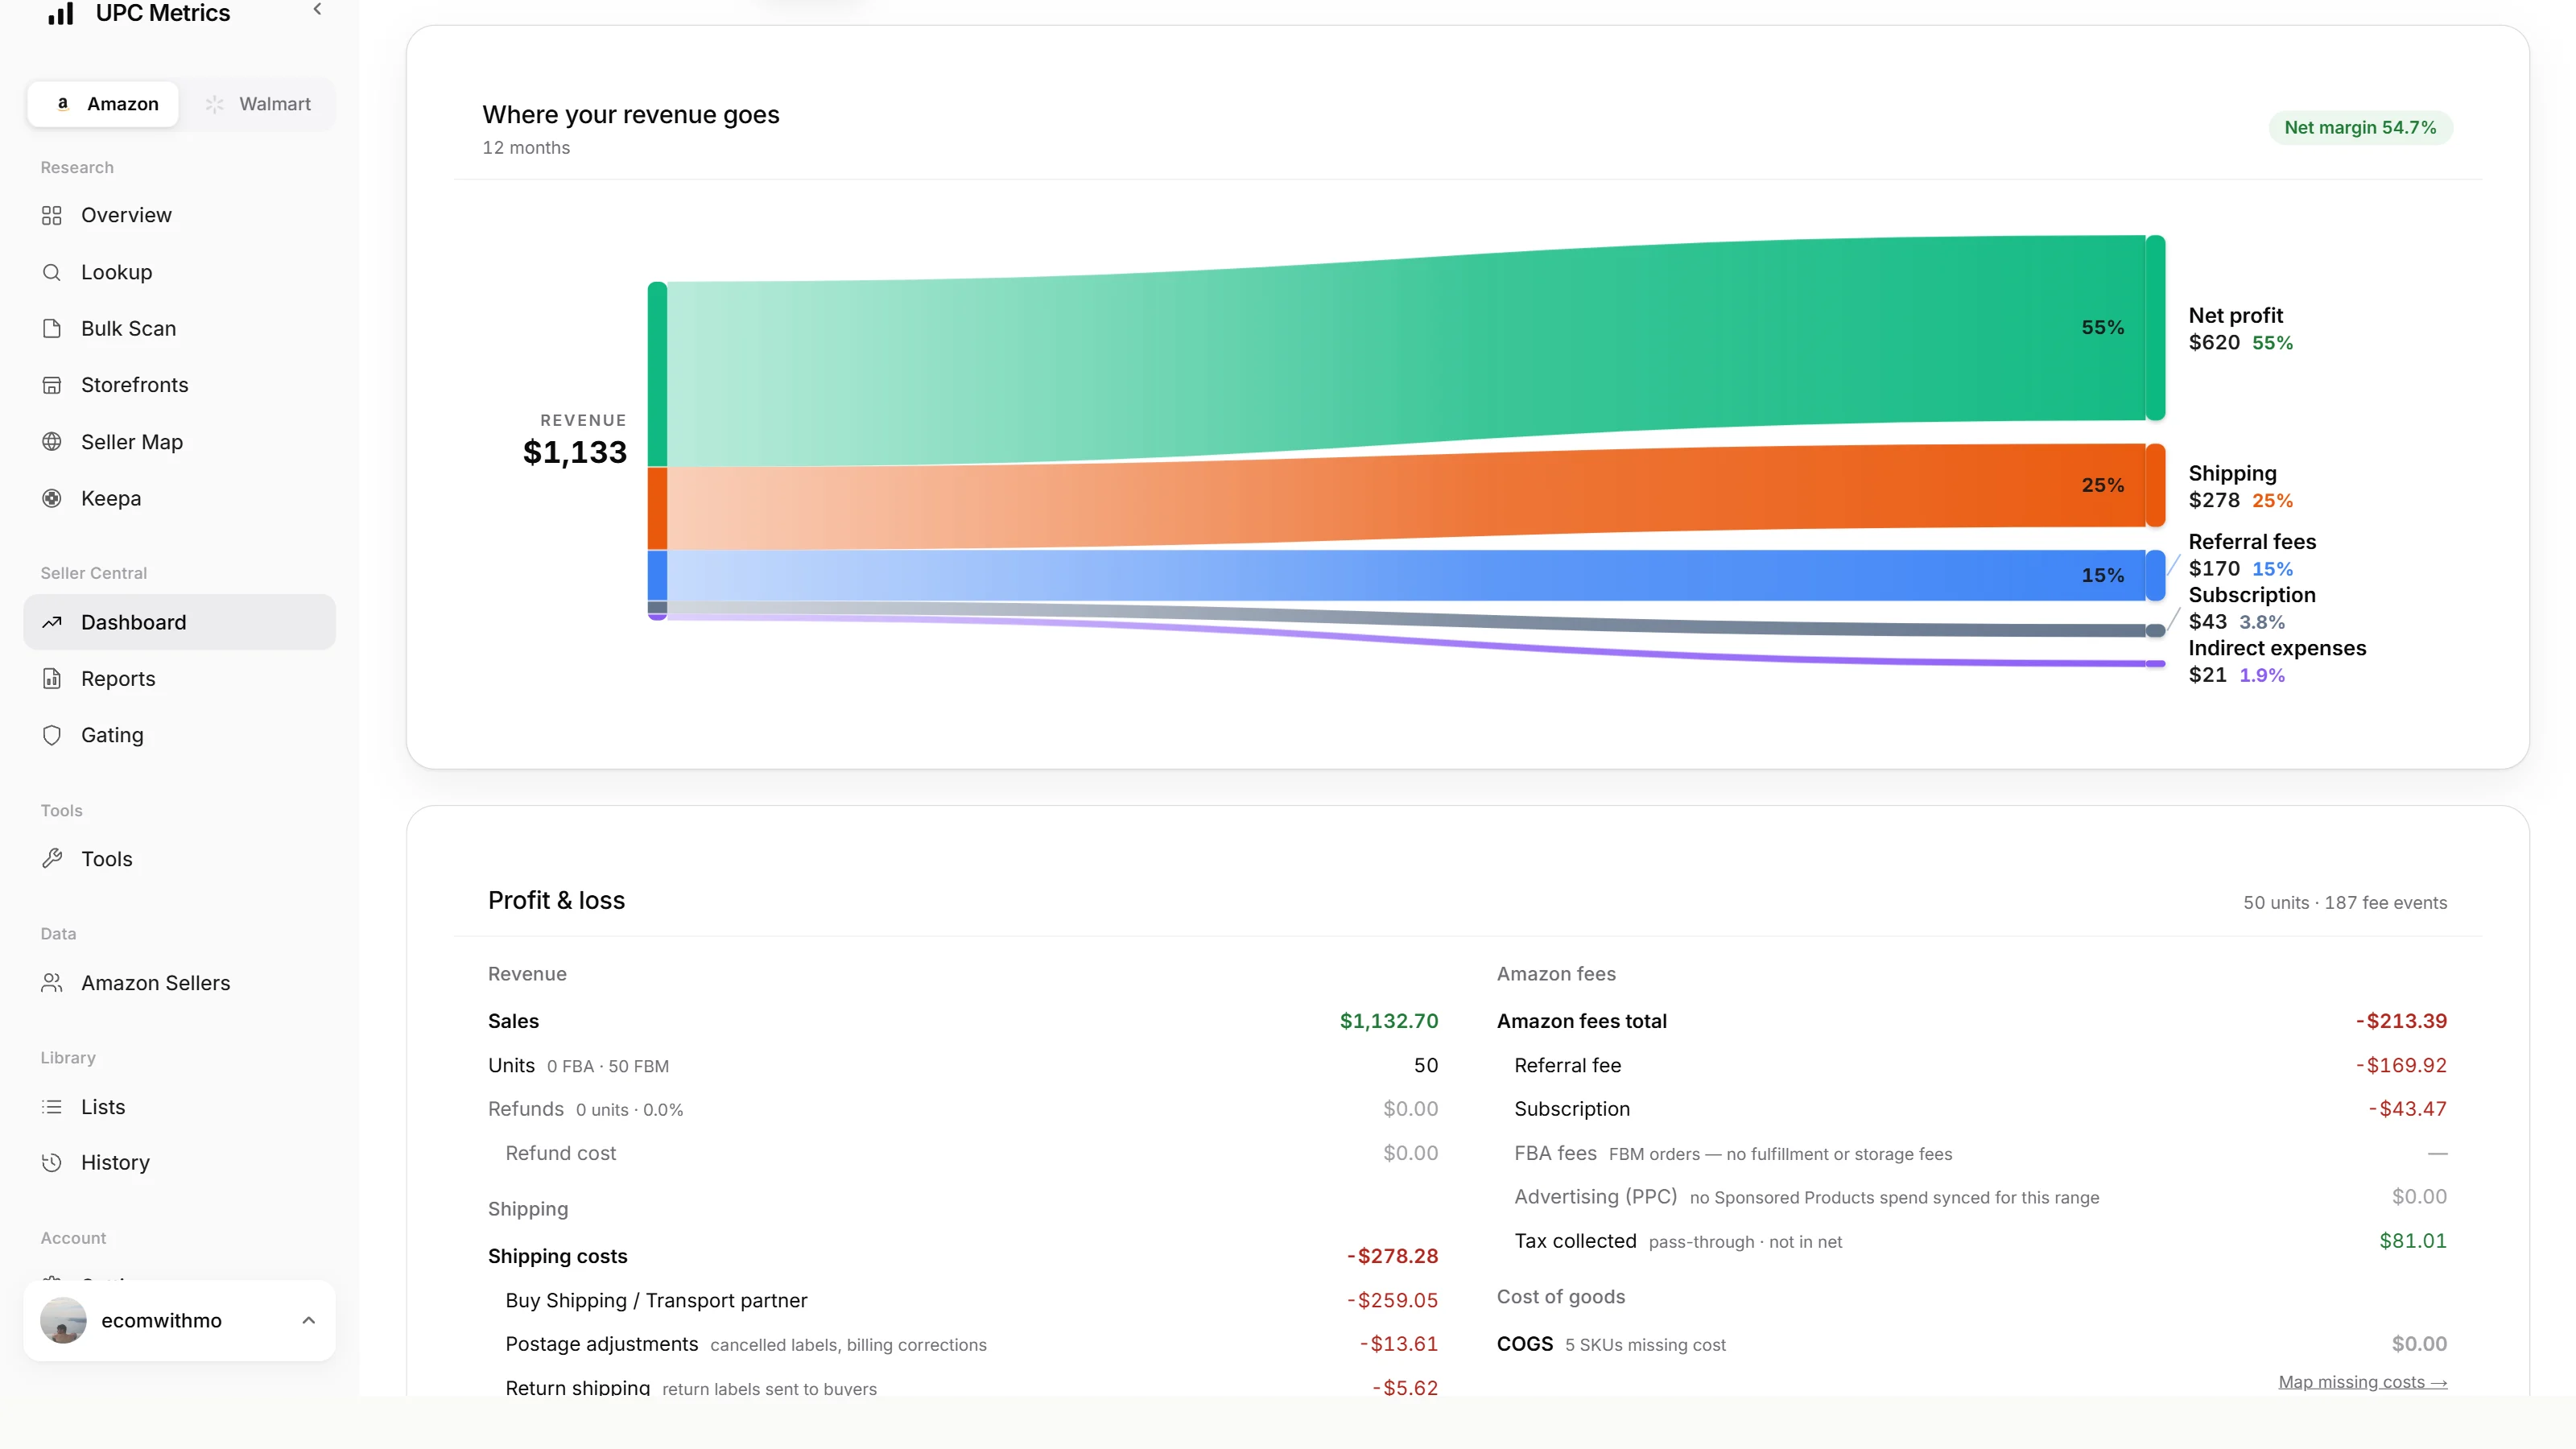
Task: Click the Shipping $278 label
Action: (x=2240, y=487)
